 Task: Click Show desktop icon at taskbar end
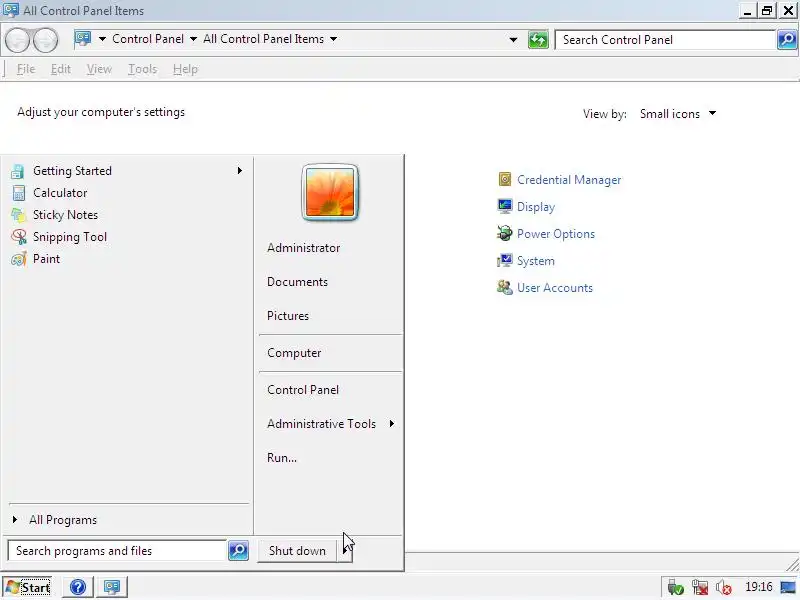[x=788, y=587]
